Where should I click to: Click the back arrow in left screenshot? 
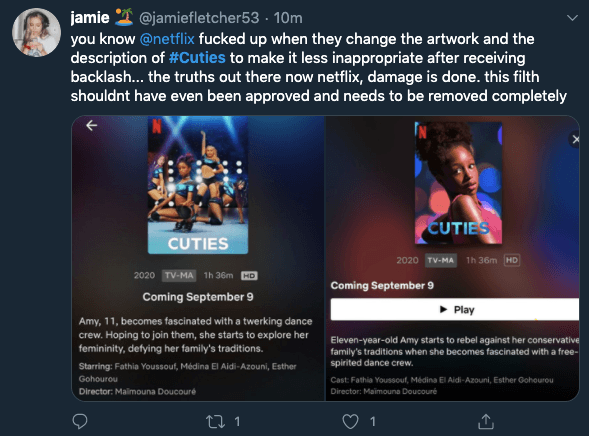pos(92,125)
